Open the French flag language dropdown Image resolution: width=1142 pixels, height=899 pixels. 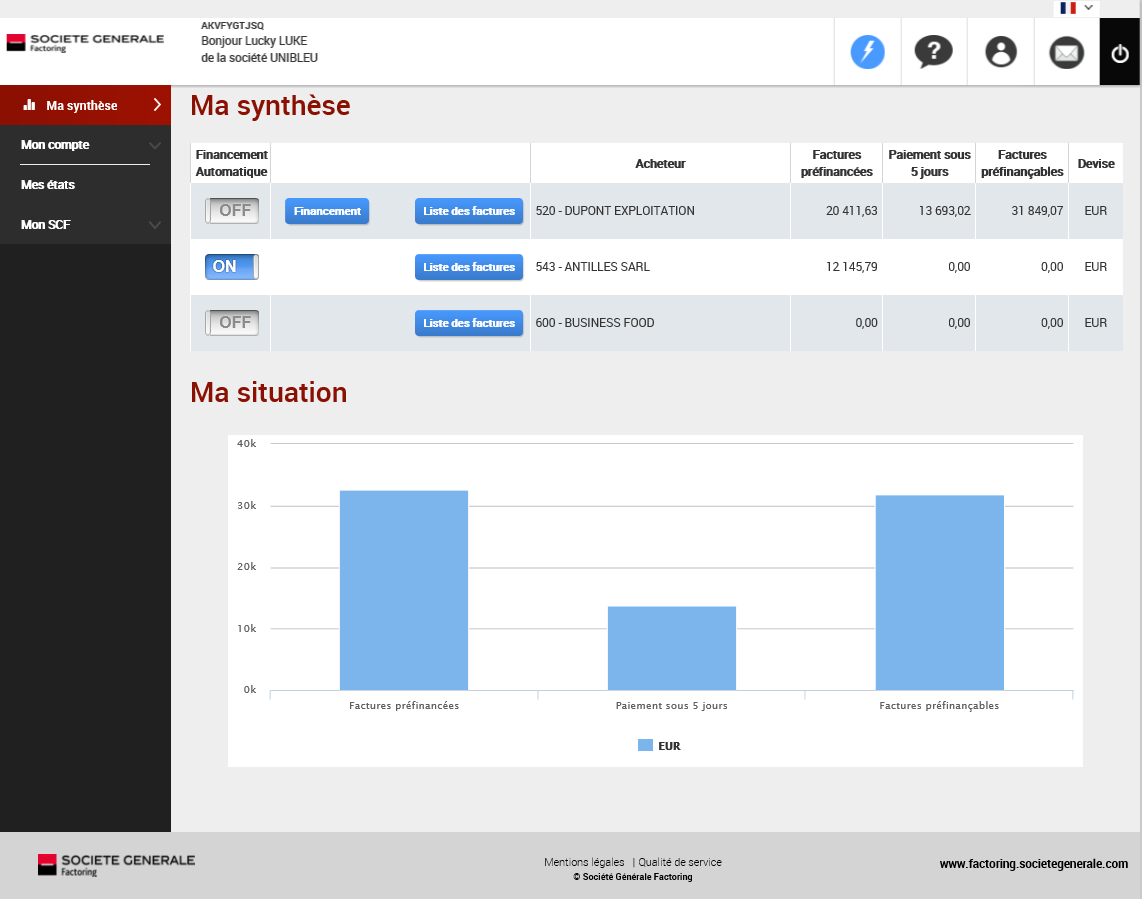tap(1076, 8)
